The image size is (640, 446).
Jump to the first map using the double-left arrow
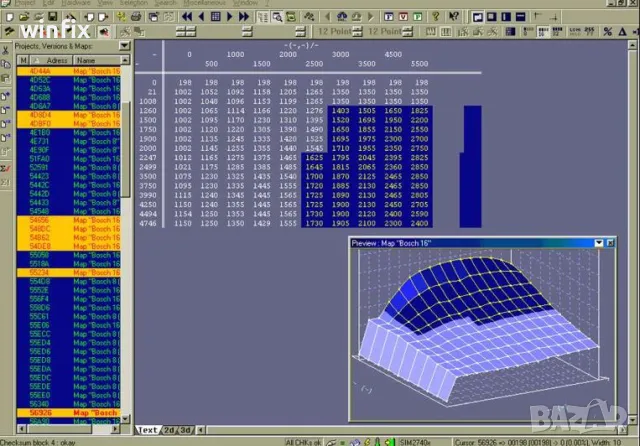tap(187, 17)
